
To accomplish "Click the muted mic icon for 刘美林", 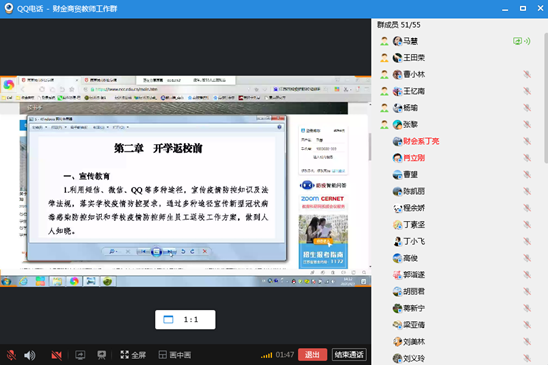I will [527, 341].
